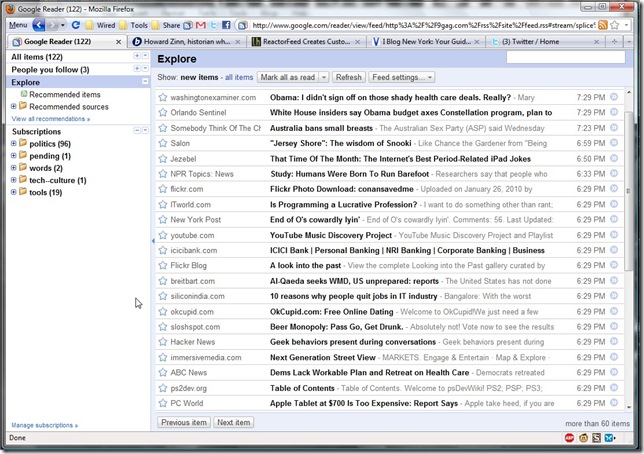The image size is (644, 454).
Task: Show all items link
Action: pyautogui.click(x=239, y=77)
